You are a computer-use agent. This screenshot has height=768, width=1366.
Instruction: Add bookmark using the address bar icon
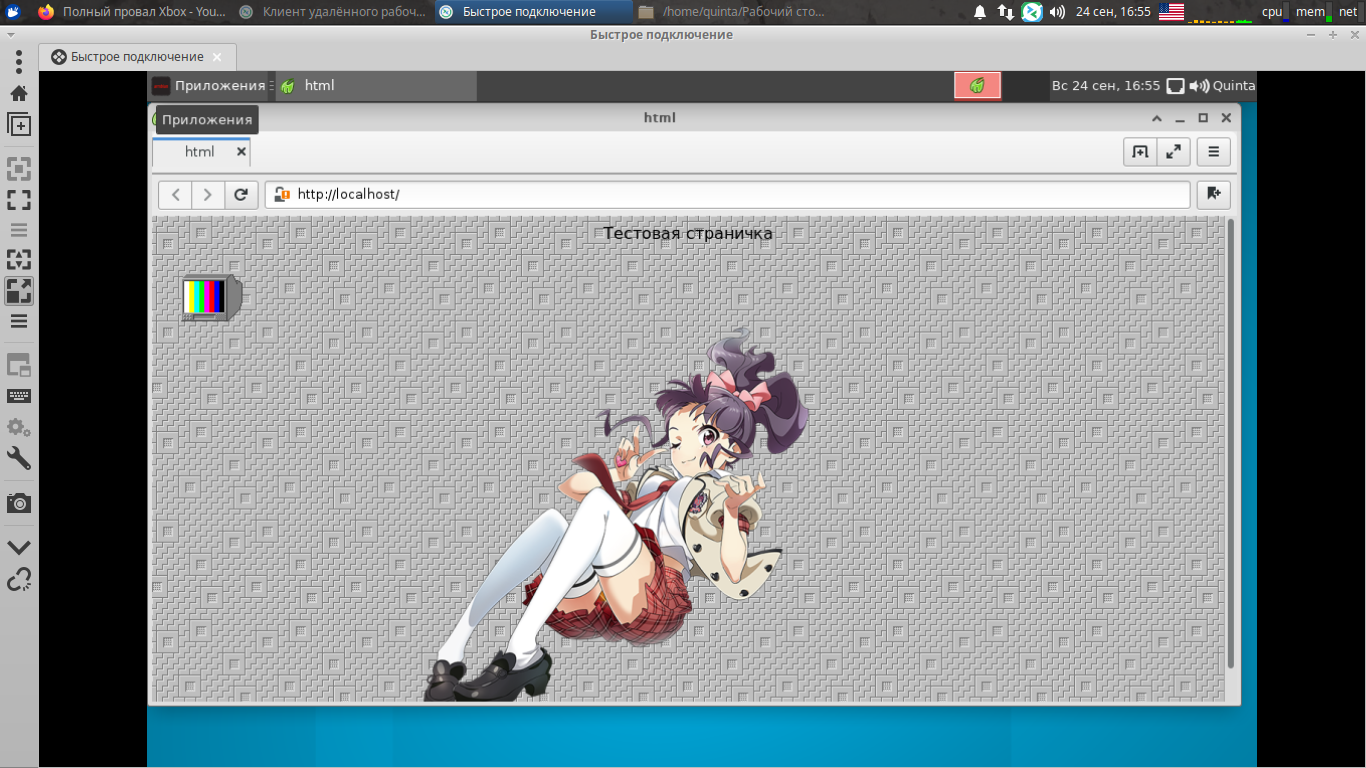[1213, 194]
